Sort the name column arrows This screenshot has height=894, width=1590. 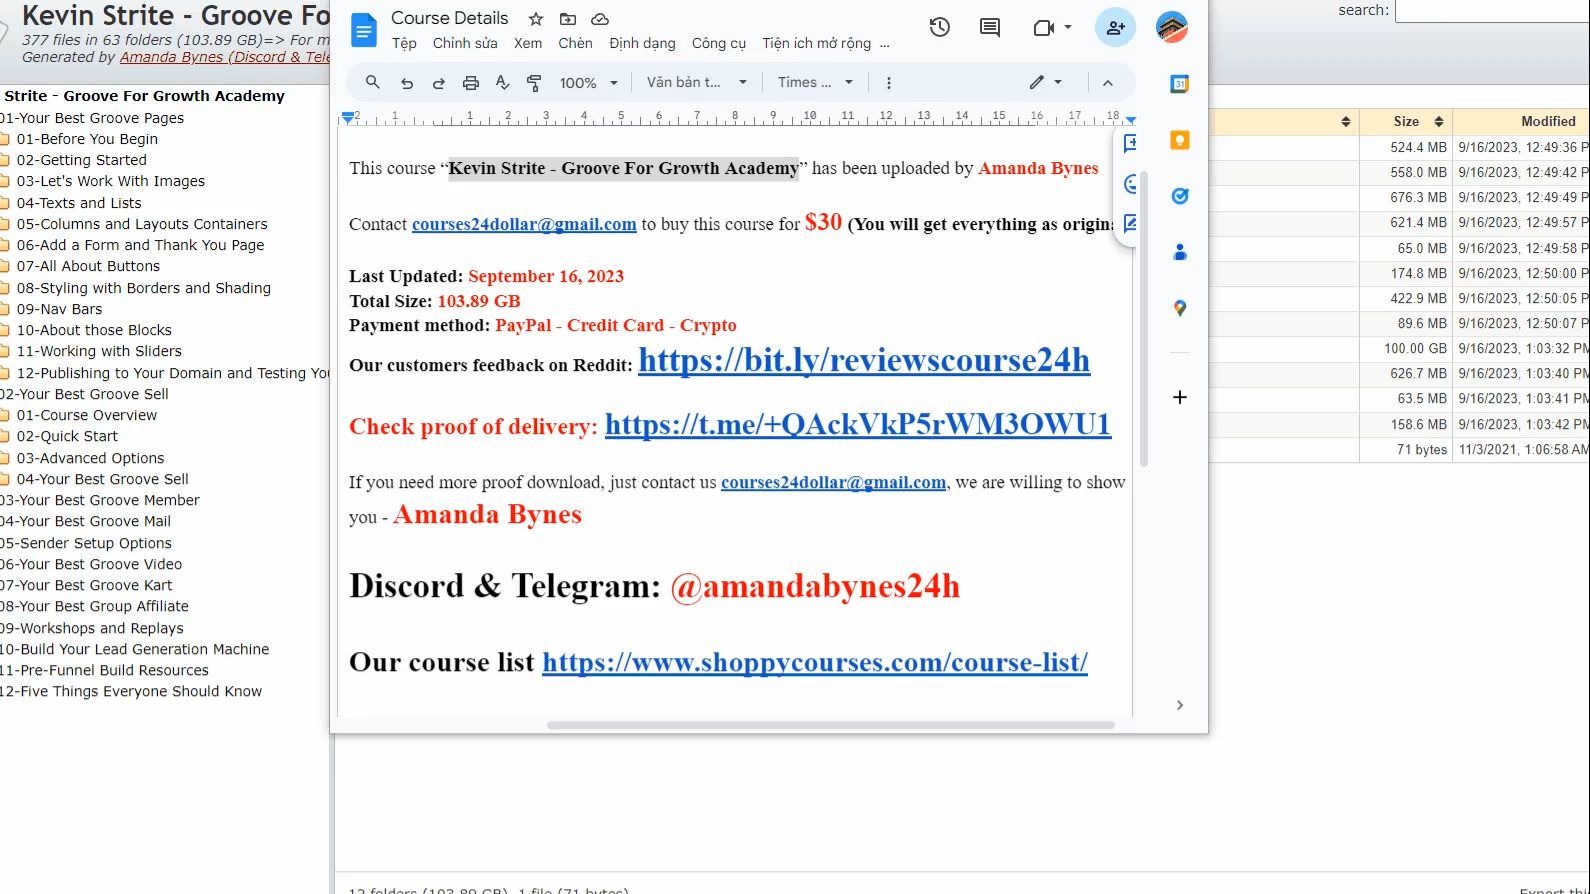point(1345,121)
